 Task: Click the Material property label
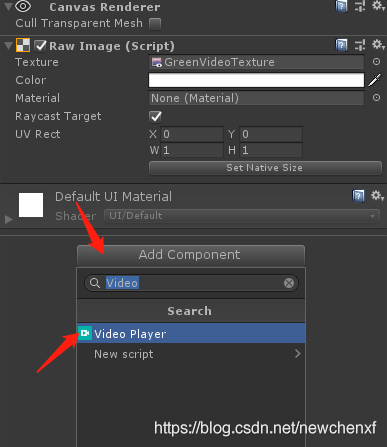pos(38,98)
